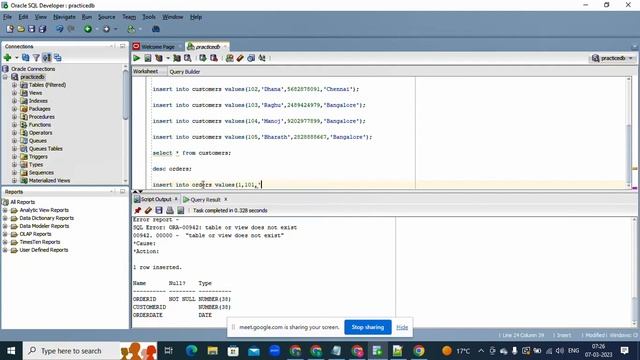Viewport: 640px width, 360px height.
Task: Open the Navigate menu
Action: coord(64,17)
